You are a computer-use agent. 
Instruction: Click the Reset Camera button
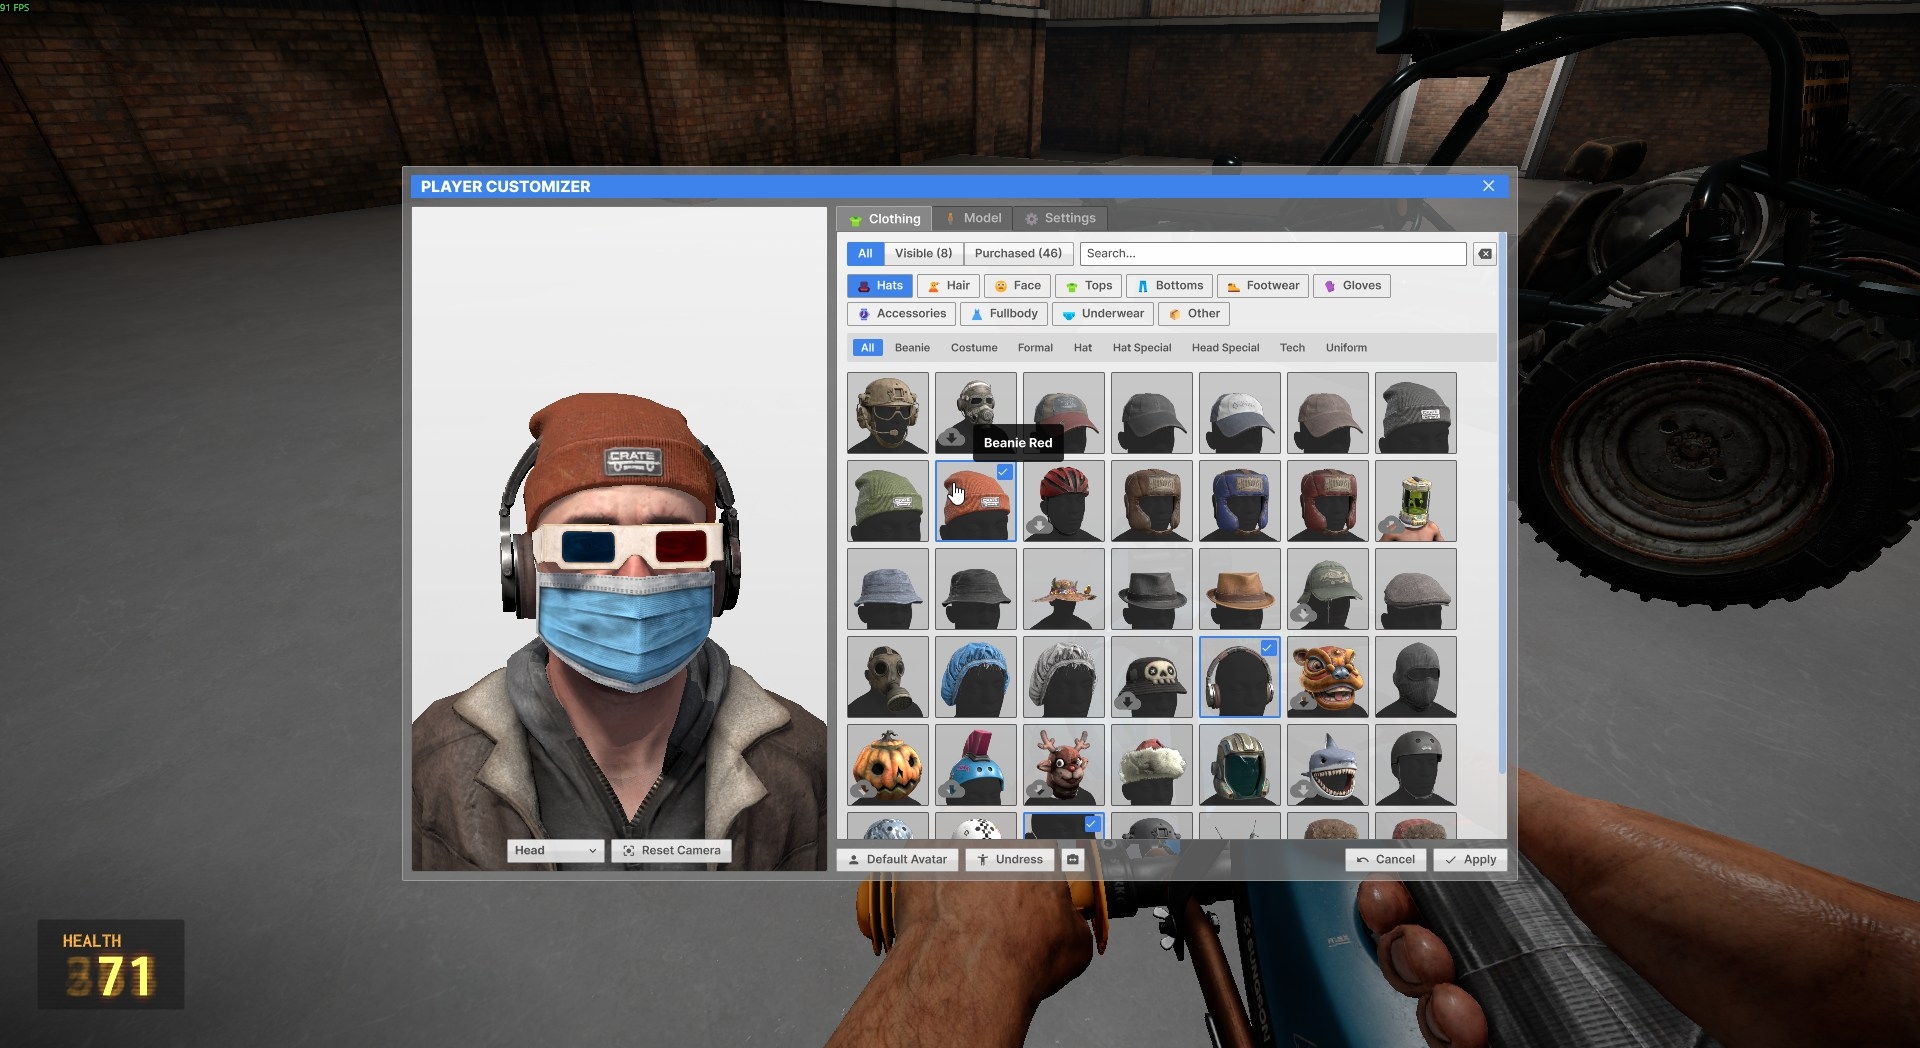(672, 850)
